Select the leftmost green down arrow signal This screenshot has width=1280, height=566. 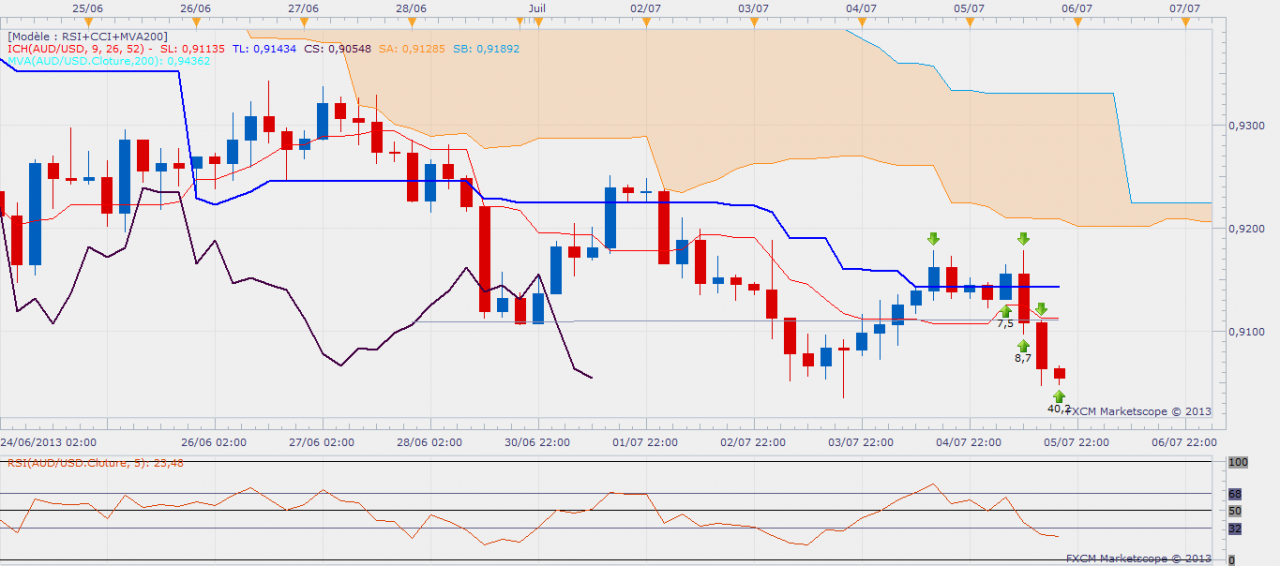[x=933, y=238]
